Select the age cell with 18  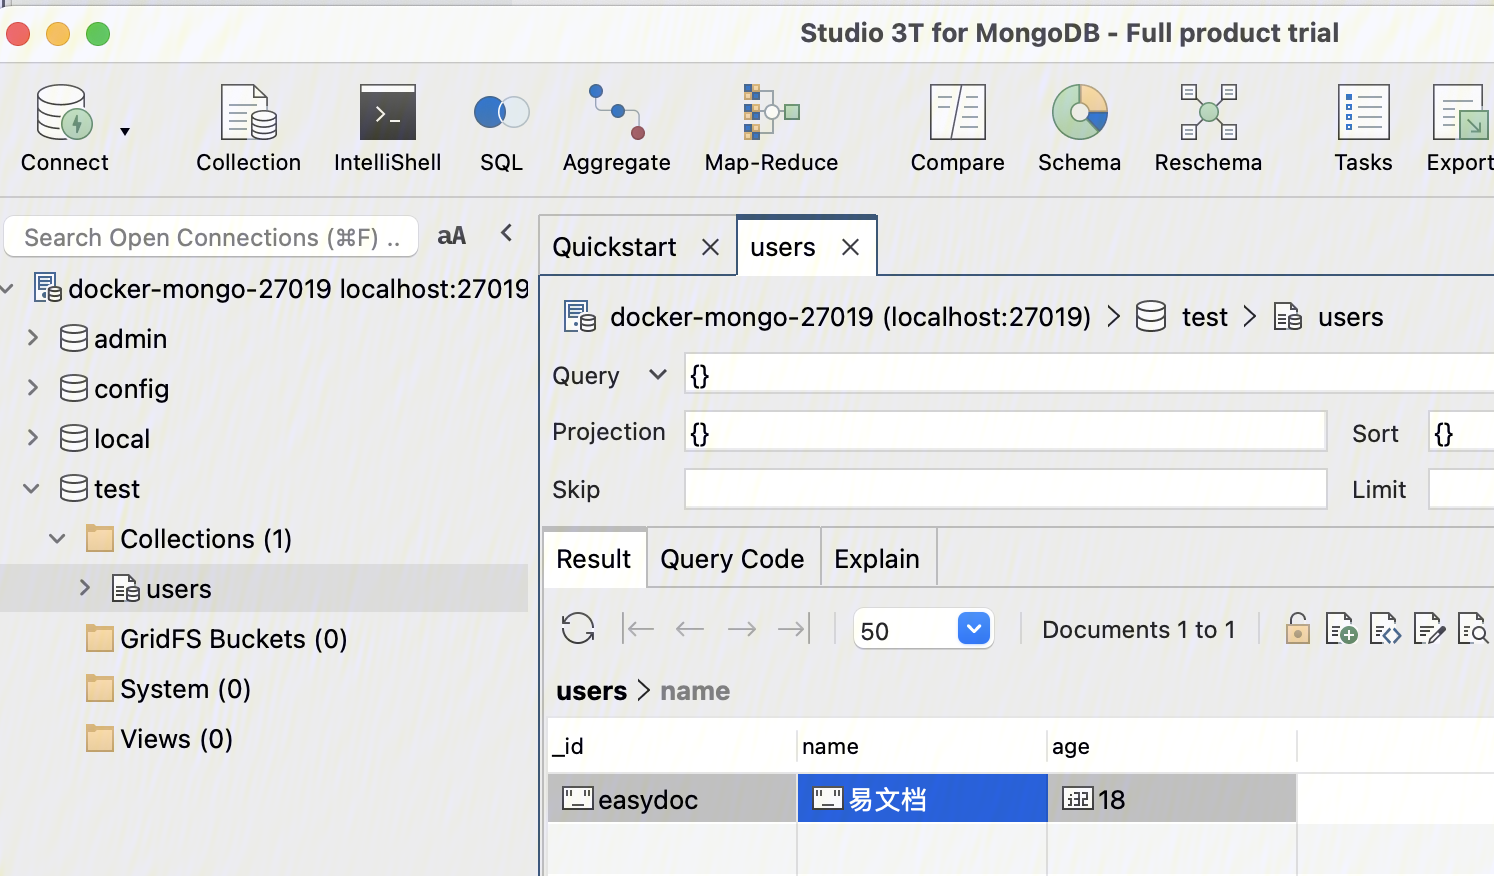tap(1172, 799)
